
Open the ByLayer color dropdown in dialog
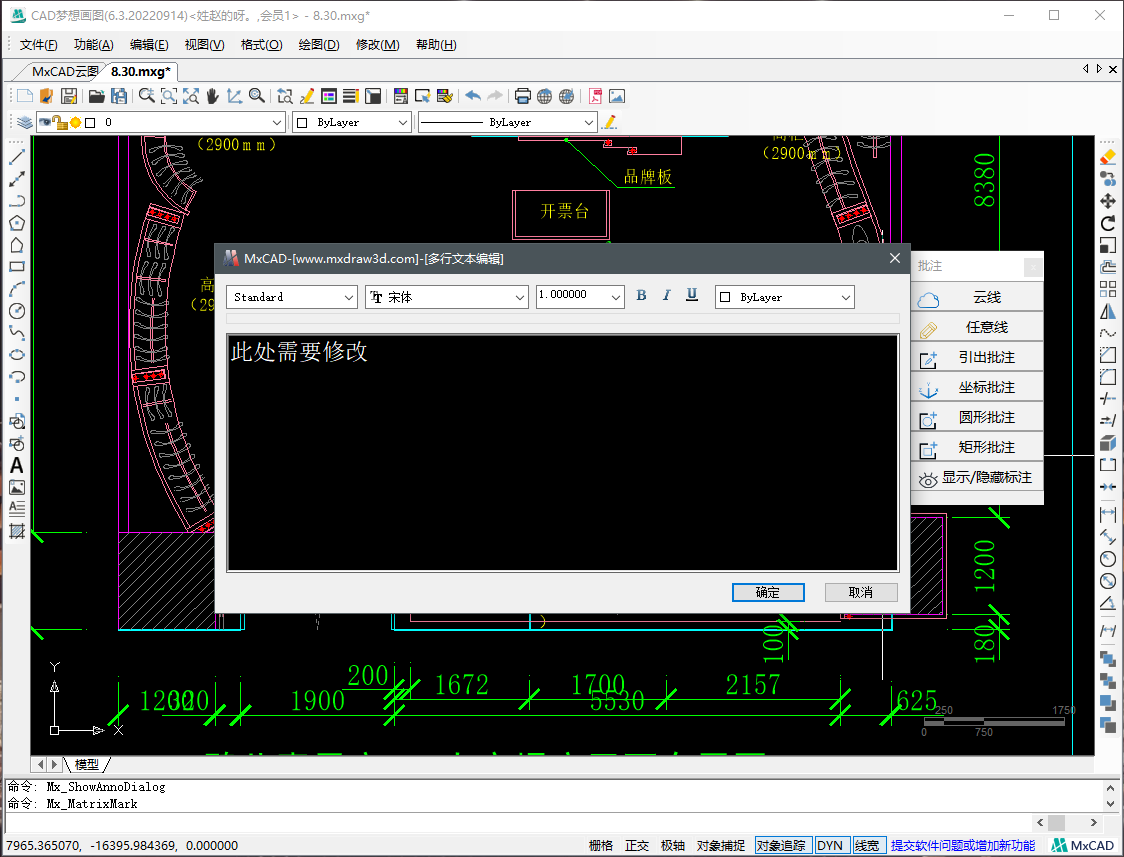pyautogui.click(x=785, y=297)
